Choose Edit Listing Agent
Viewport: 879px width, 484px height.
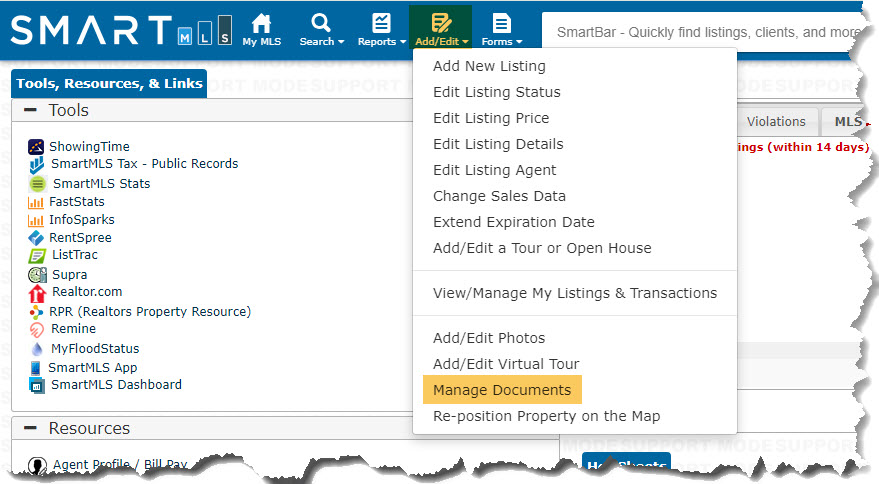coord(495,170)
